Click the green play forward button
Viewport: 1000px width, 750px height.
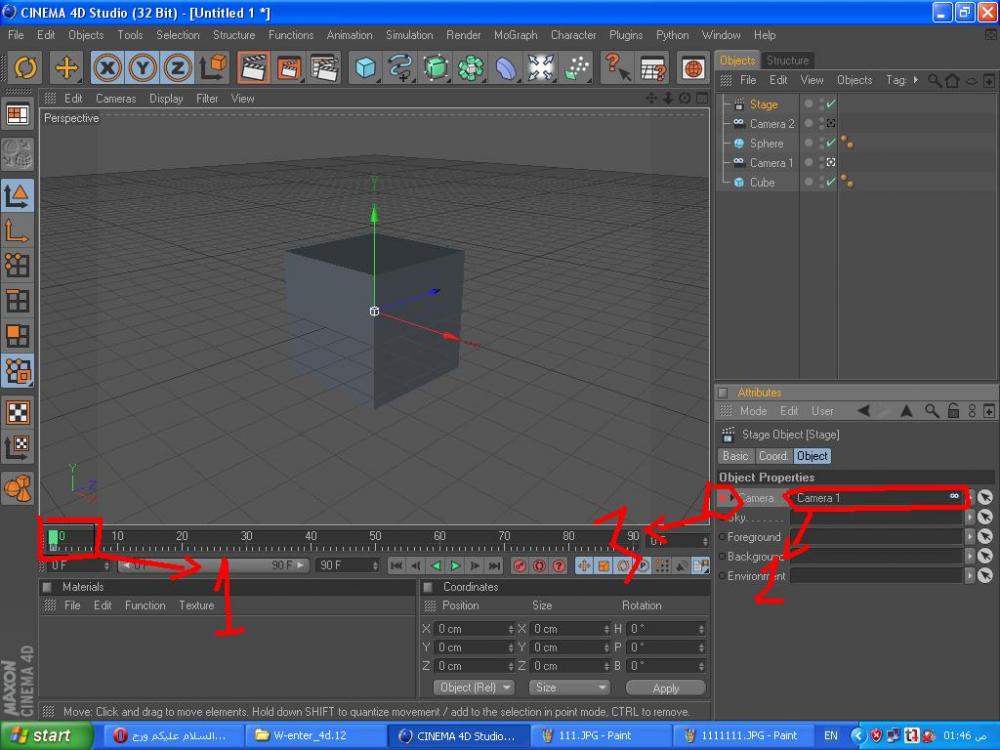455,566
